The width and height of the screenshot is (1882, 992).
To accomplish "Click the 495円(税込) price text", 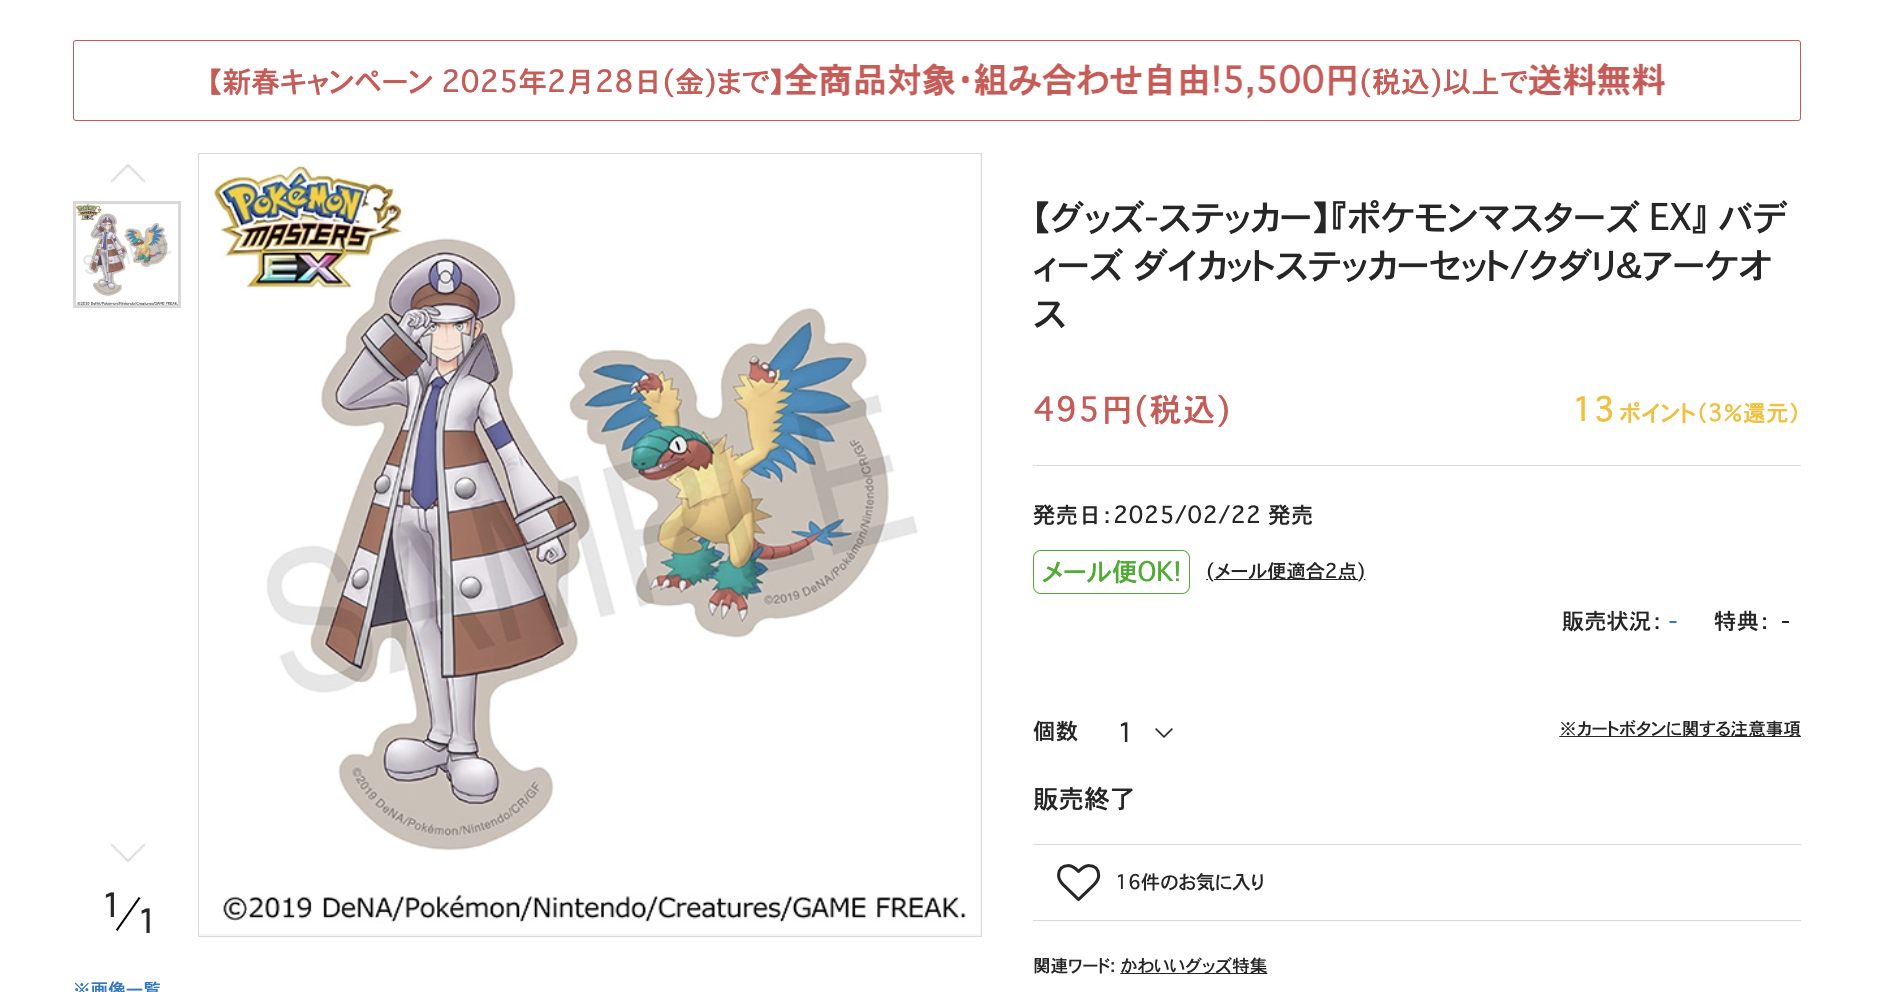I will tap(1132, 410).
